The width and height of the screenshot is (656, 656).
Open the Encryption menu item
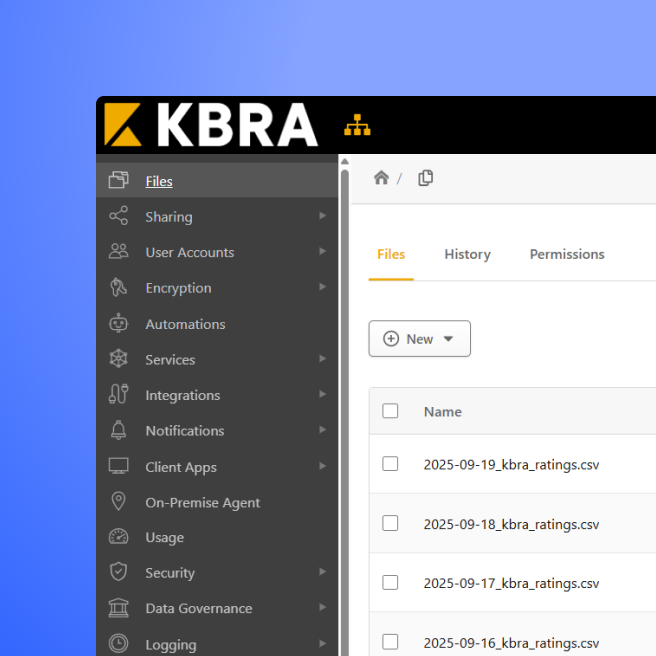pos(217,287)
